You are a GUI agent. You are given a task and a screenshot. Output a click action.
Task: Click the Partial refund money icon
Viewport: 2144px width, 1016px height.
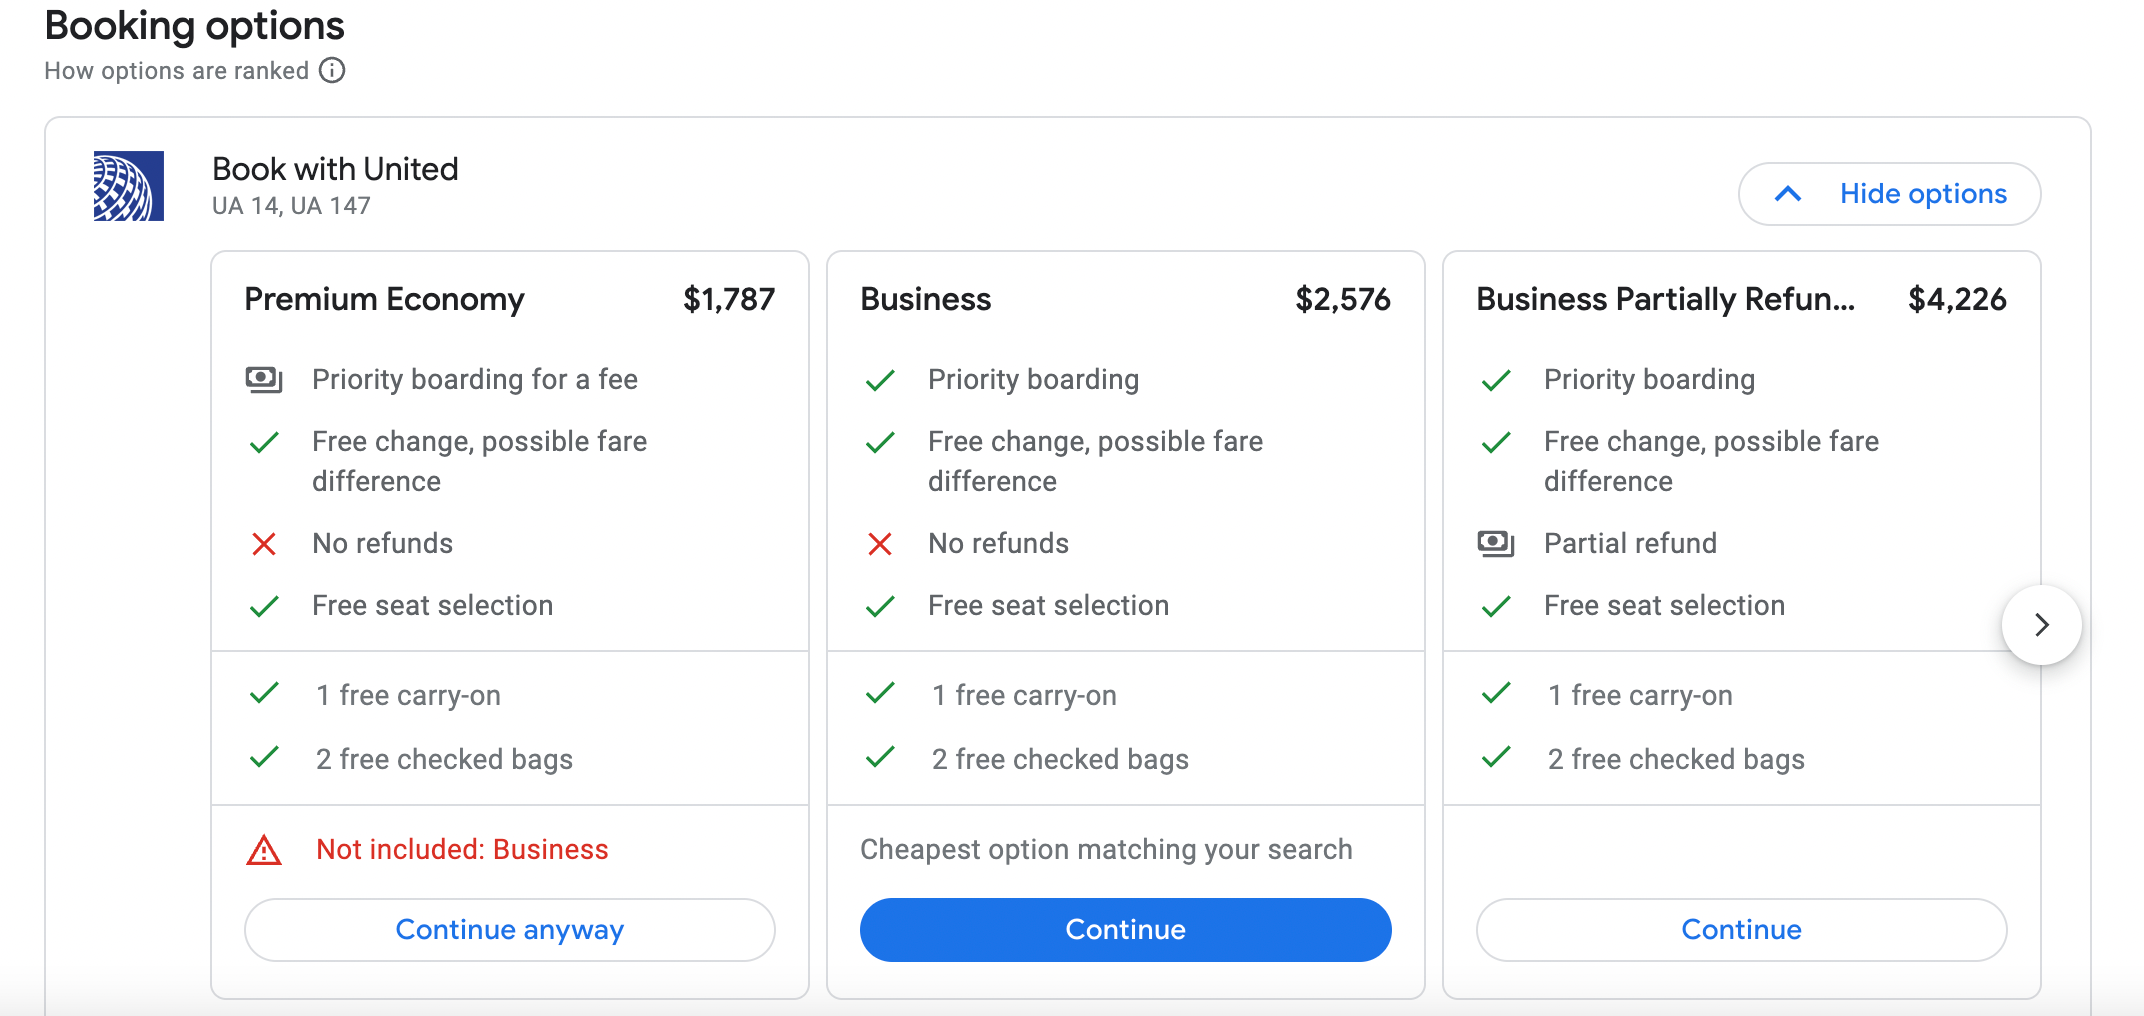[x=1496, y=544]
